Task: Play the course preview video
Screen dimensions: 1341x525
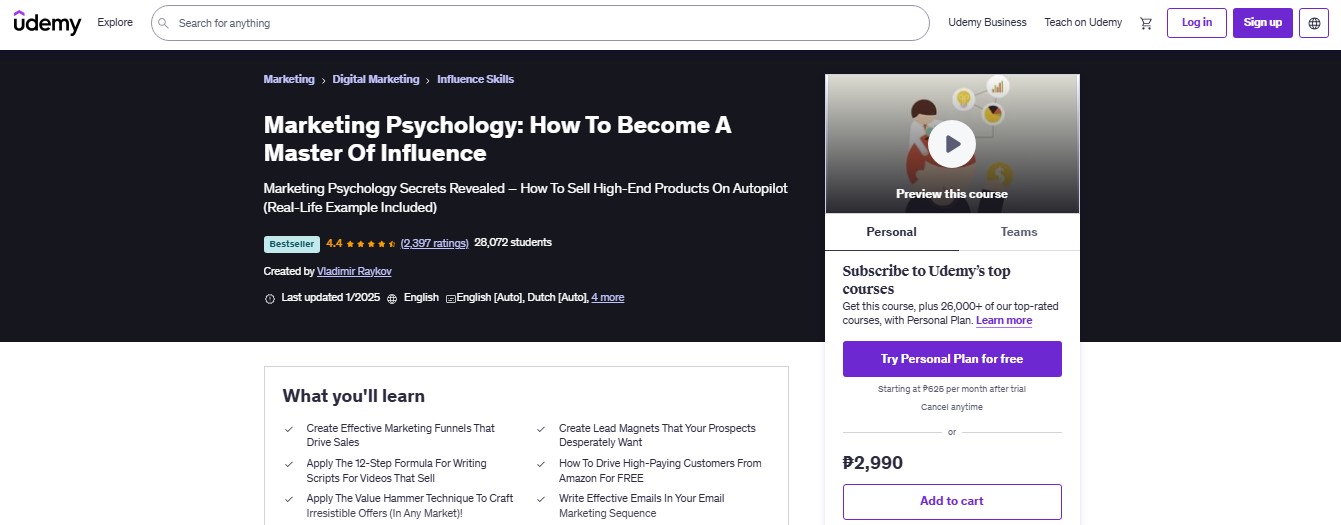Action: click(952, 145)
